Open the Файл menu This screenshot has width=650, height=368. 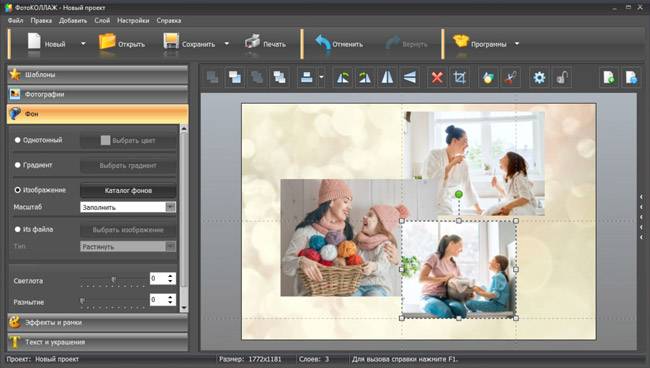coord(15,20)
